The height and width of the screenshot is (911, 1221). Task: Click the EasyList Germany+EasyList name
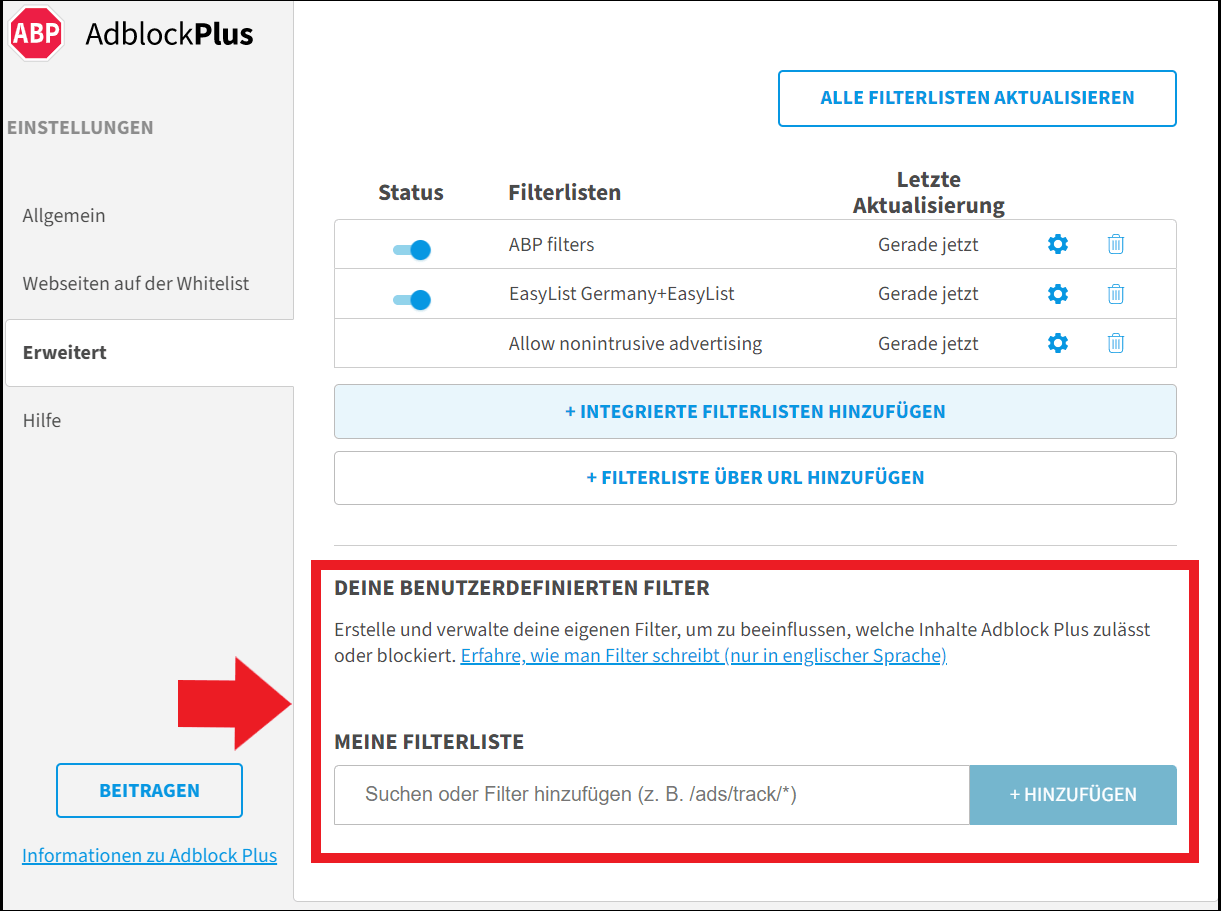[x=622, y=294]
